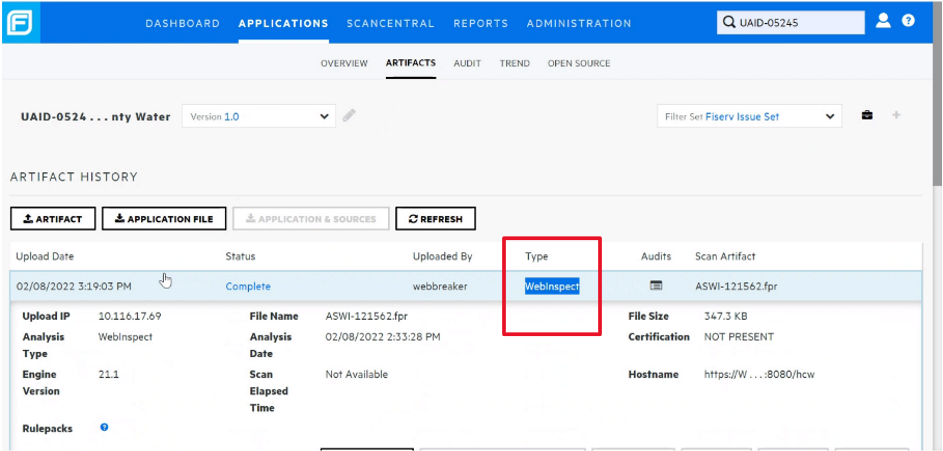Click the Hostname URL ending in :8080/hcw
This screenshot has height=451, width=943.
[x=760, y=374]
